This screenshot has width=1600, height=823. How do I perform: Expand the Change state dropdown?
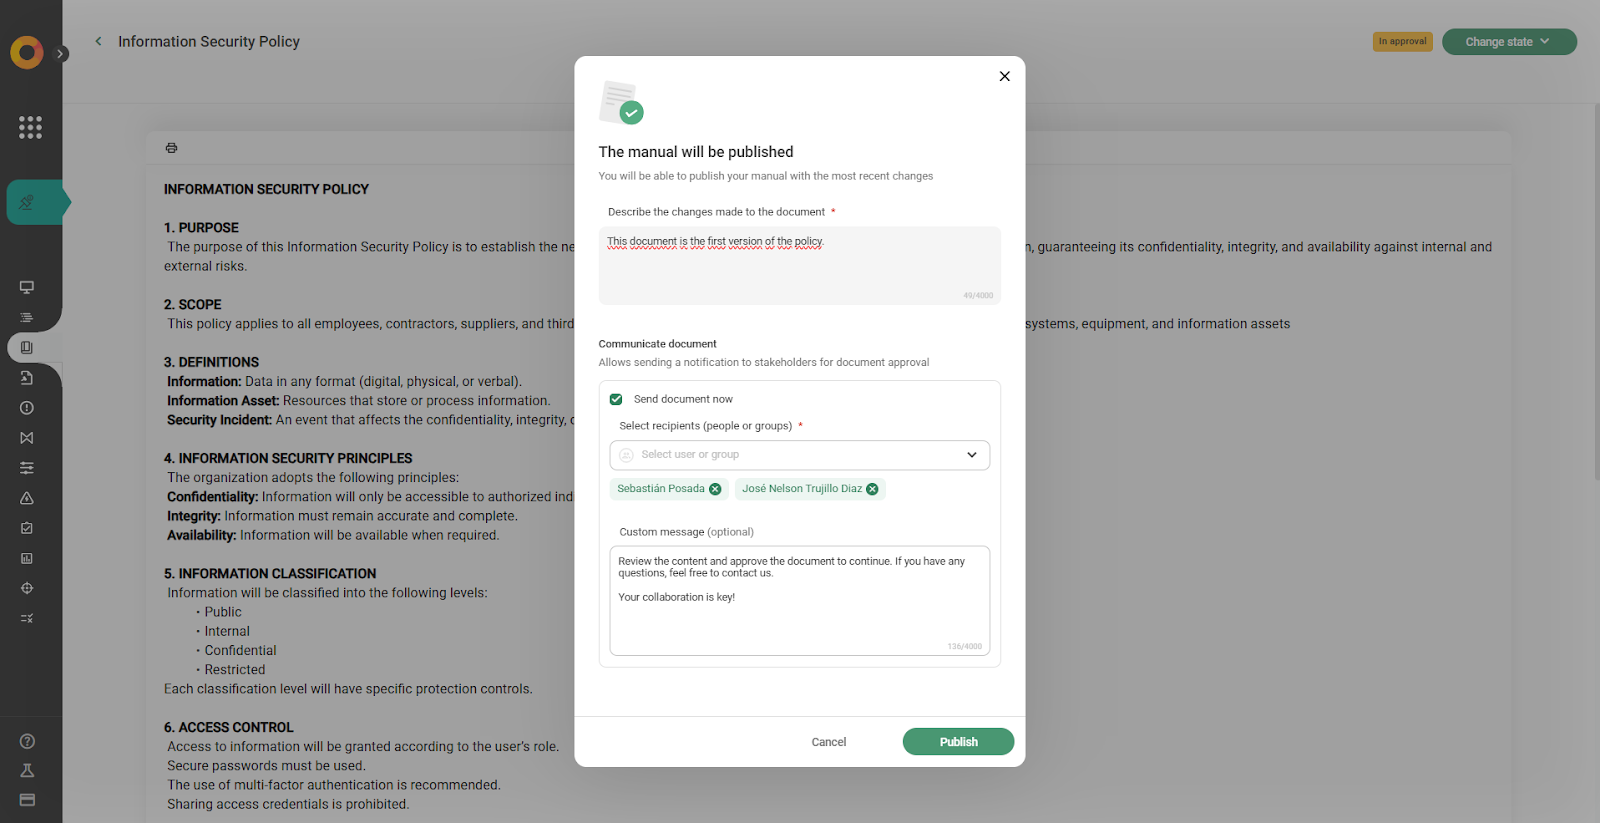[x=1508, y=42]
